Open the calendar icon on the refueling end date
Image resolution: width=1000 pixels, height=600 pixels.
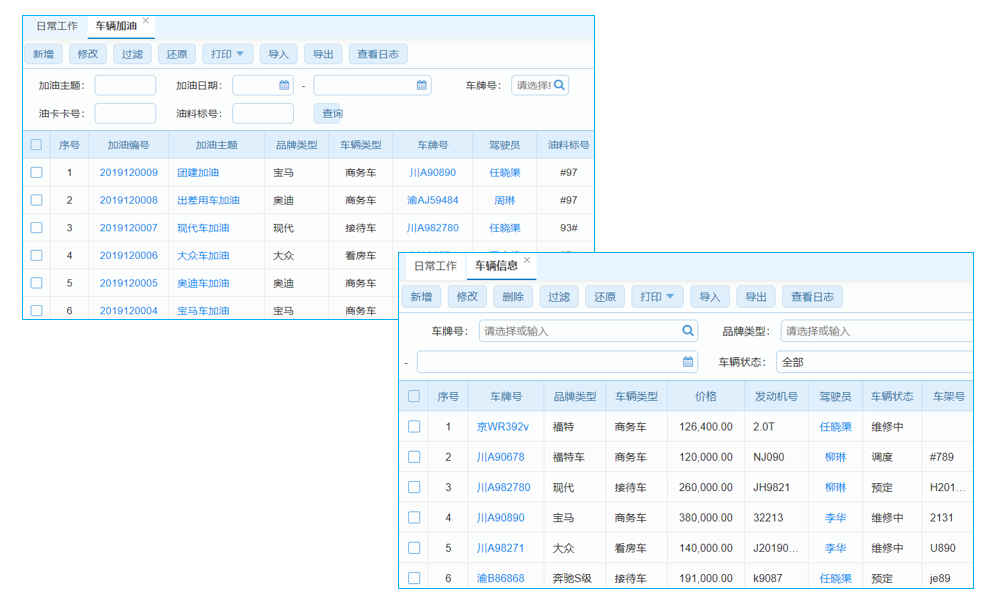pyautogui.click(x=420, y=85)
